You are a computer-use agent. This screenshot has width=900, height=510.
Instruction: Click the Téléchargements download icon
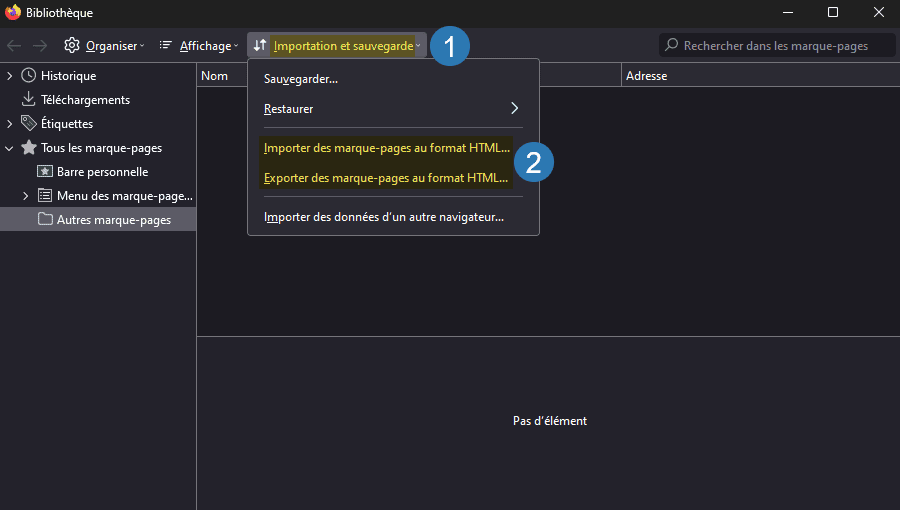tap(28, 99)
